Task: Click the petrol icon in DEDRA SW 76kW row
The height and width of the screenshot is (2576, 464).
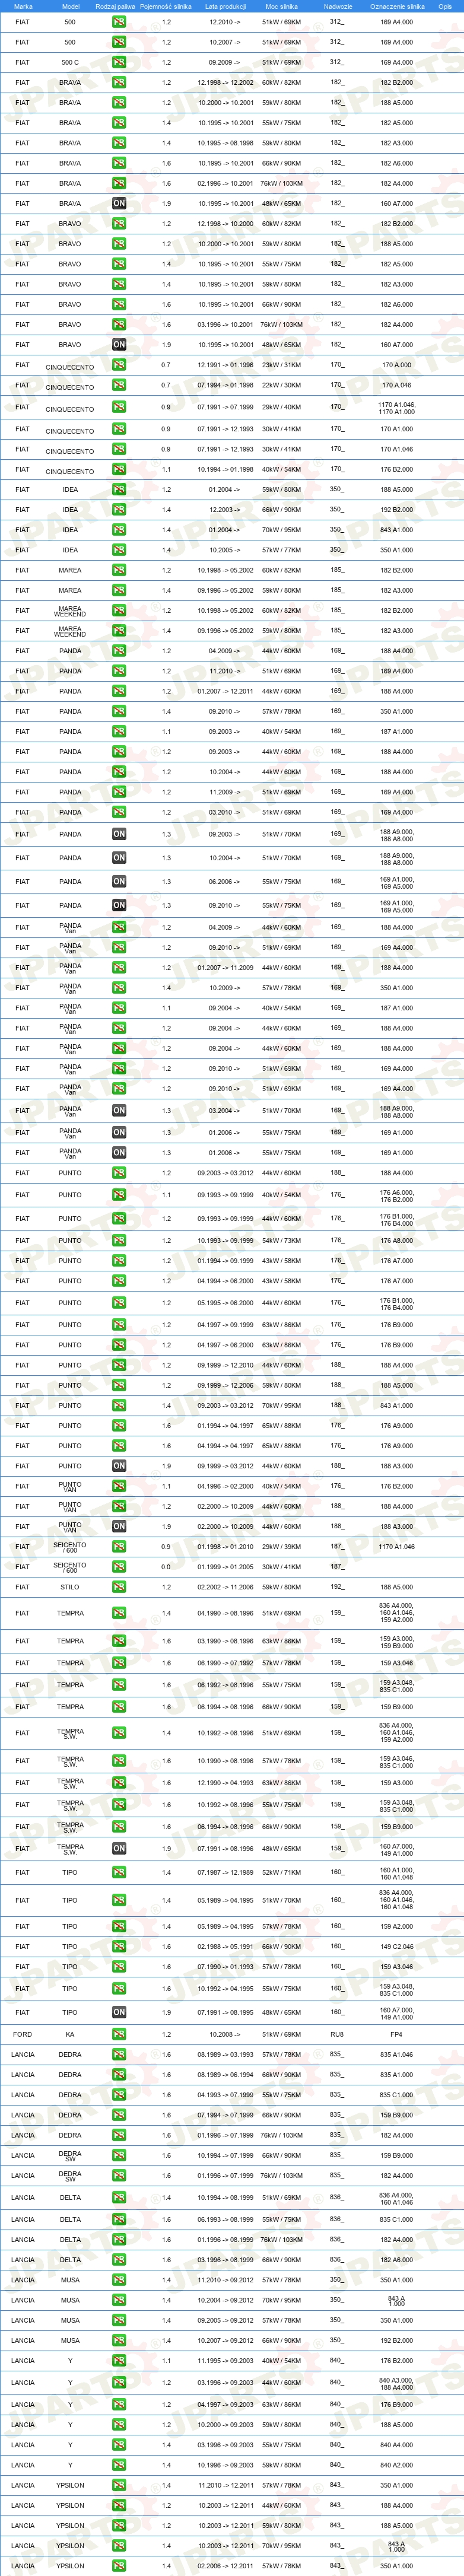Action: tap(119, 2176)
